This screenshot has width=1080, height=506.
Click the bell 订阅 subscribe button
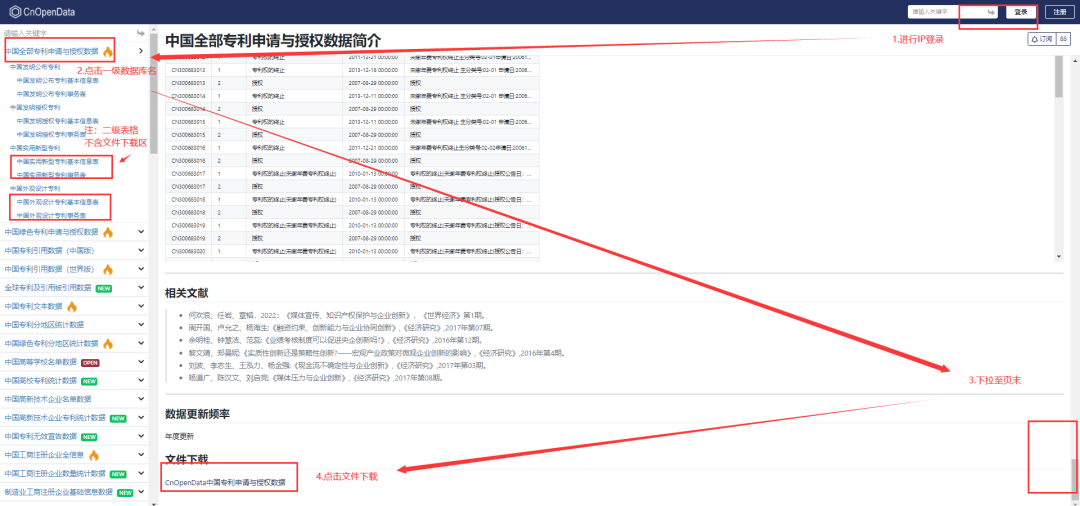(1041, 39)
